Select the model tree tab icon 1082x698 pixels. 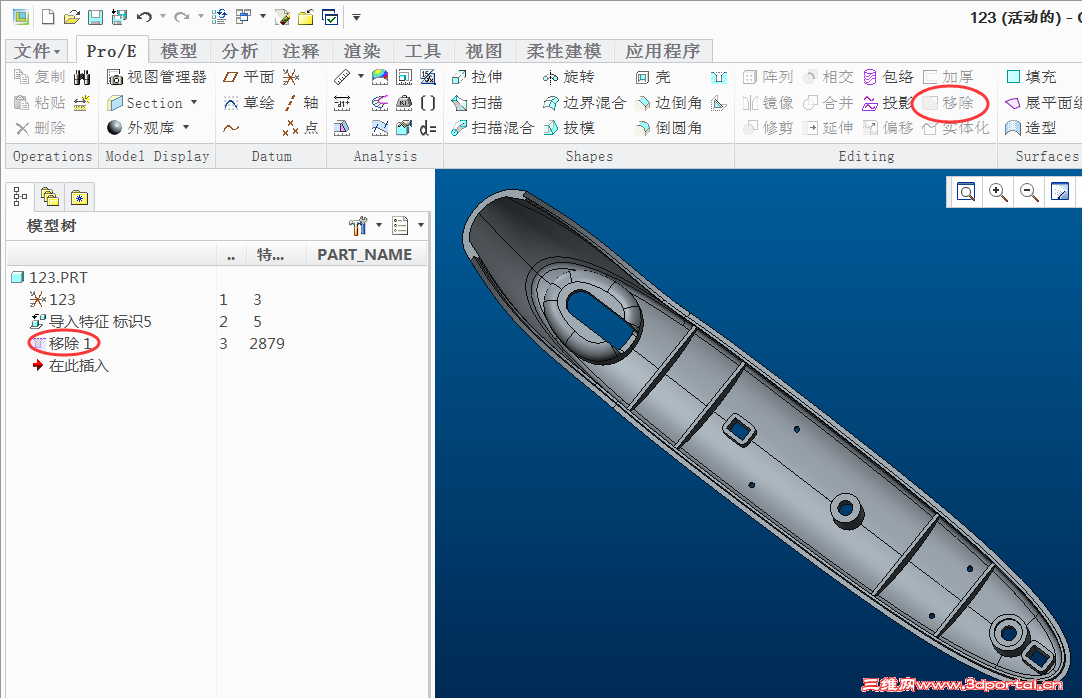coord(21,197)
